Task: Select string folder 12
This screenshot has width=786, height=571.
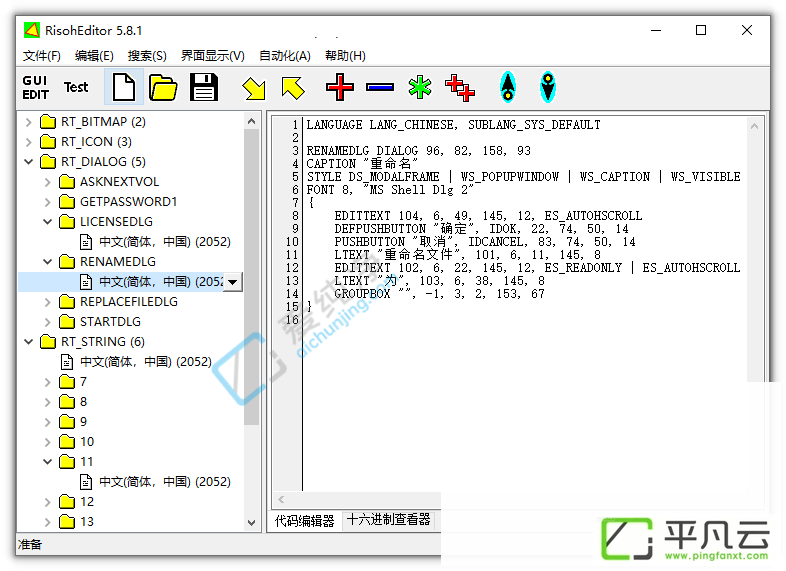Action: [77, 502]
